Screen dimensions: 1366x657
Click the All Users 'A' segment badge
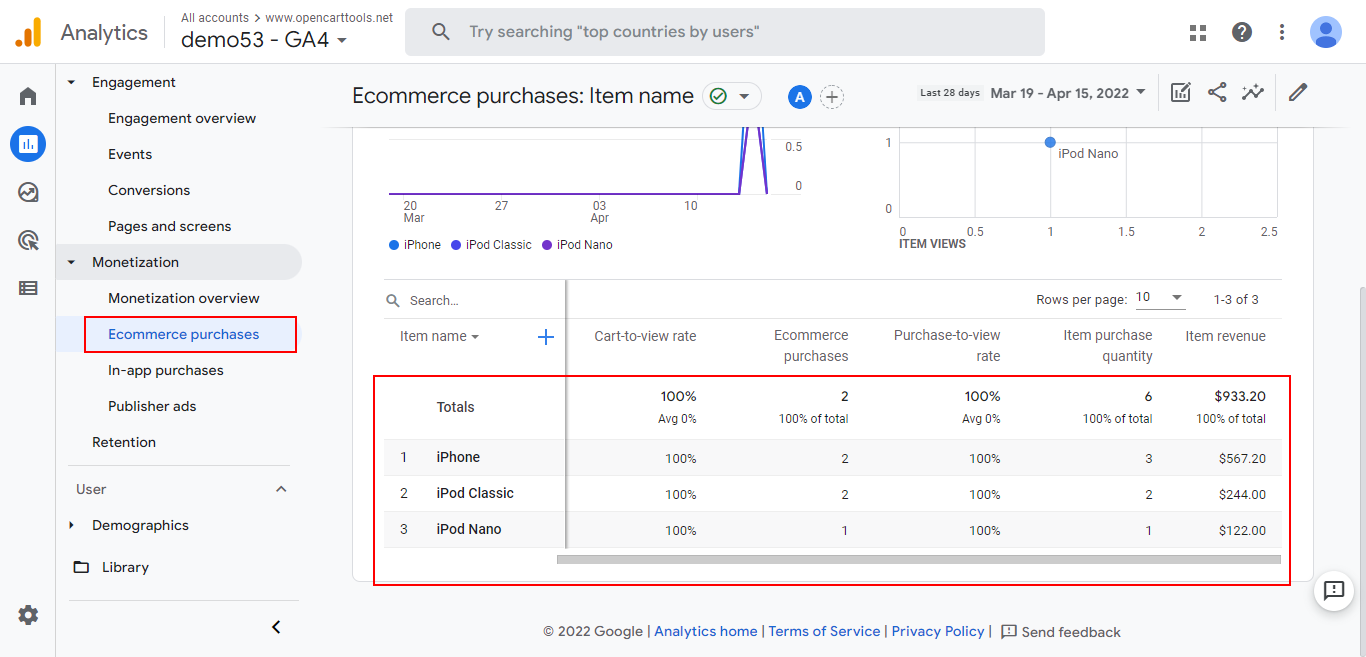tap(799, 97)
